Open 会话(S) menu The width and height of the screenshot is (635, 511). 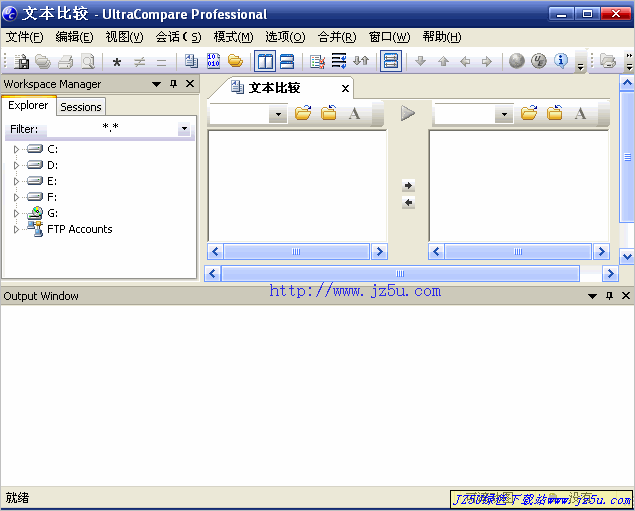(x=178, y=37)
